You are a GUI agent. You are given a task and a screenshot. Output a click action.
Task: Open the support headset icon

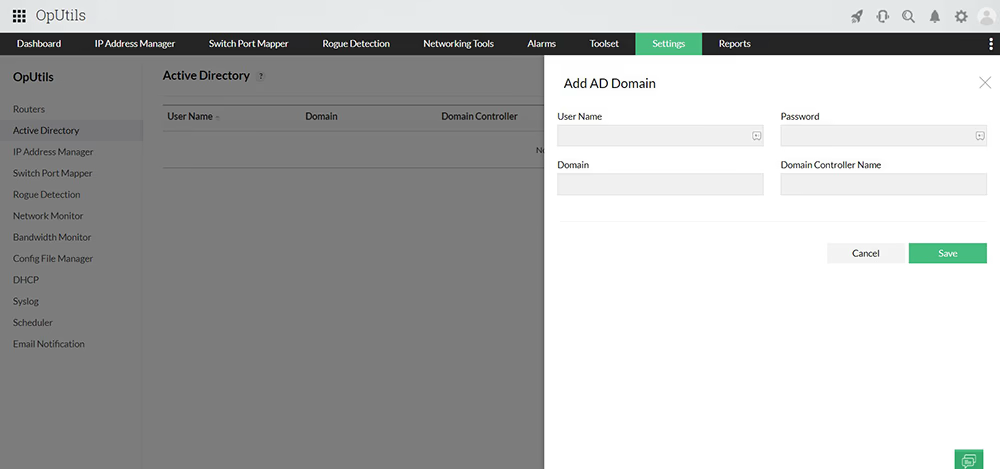(x=883, y=17)
